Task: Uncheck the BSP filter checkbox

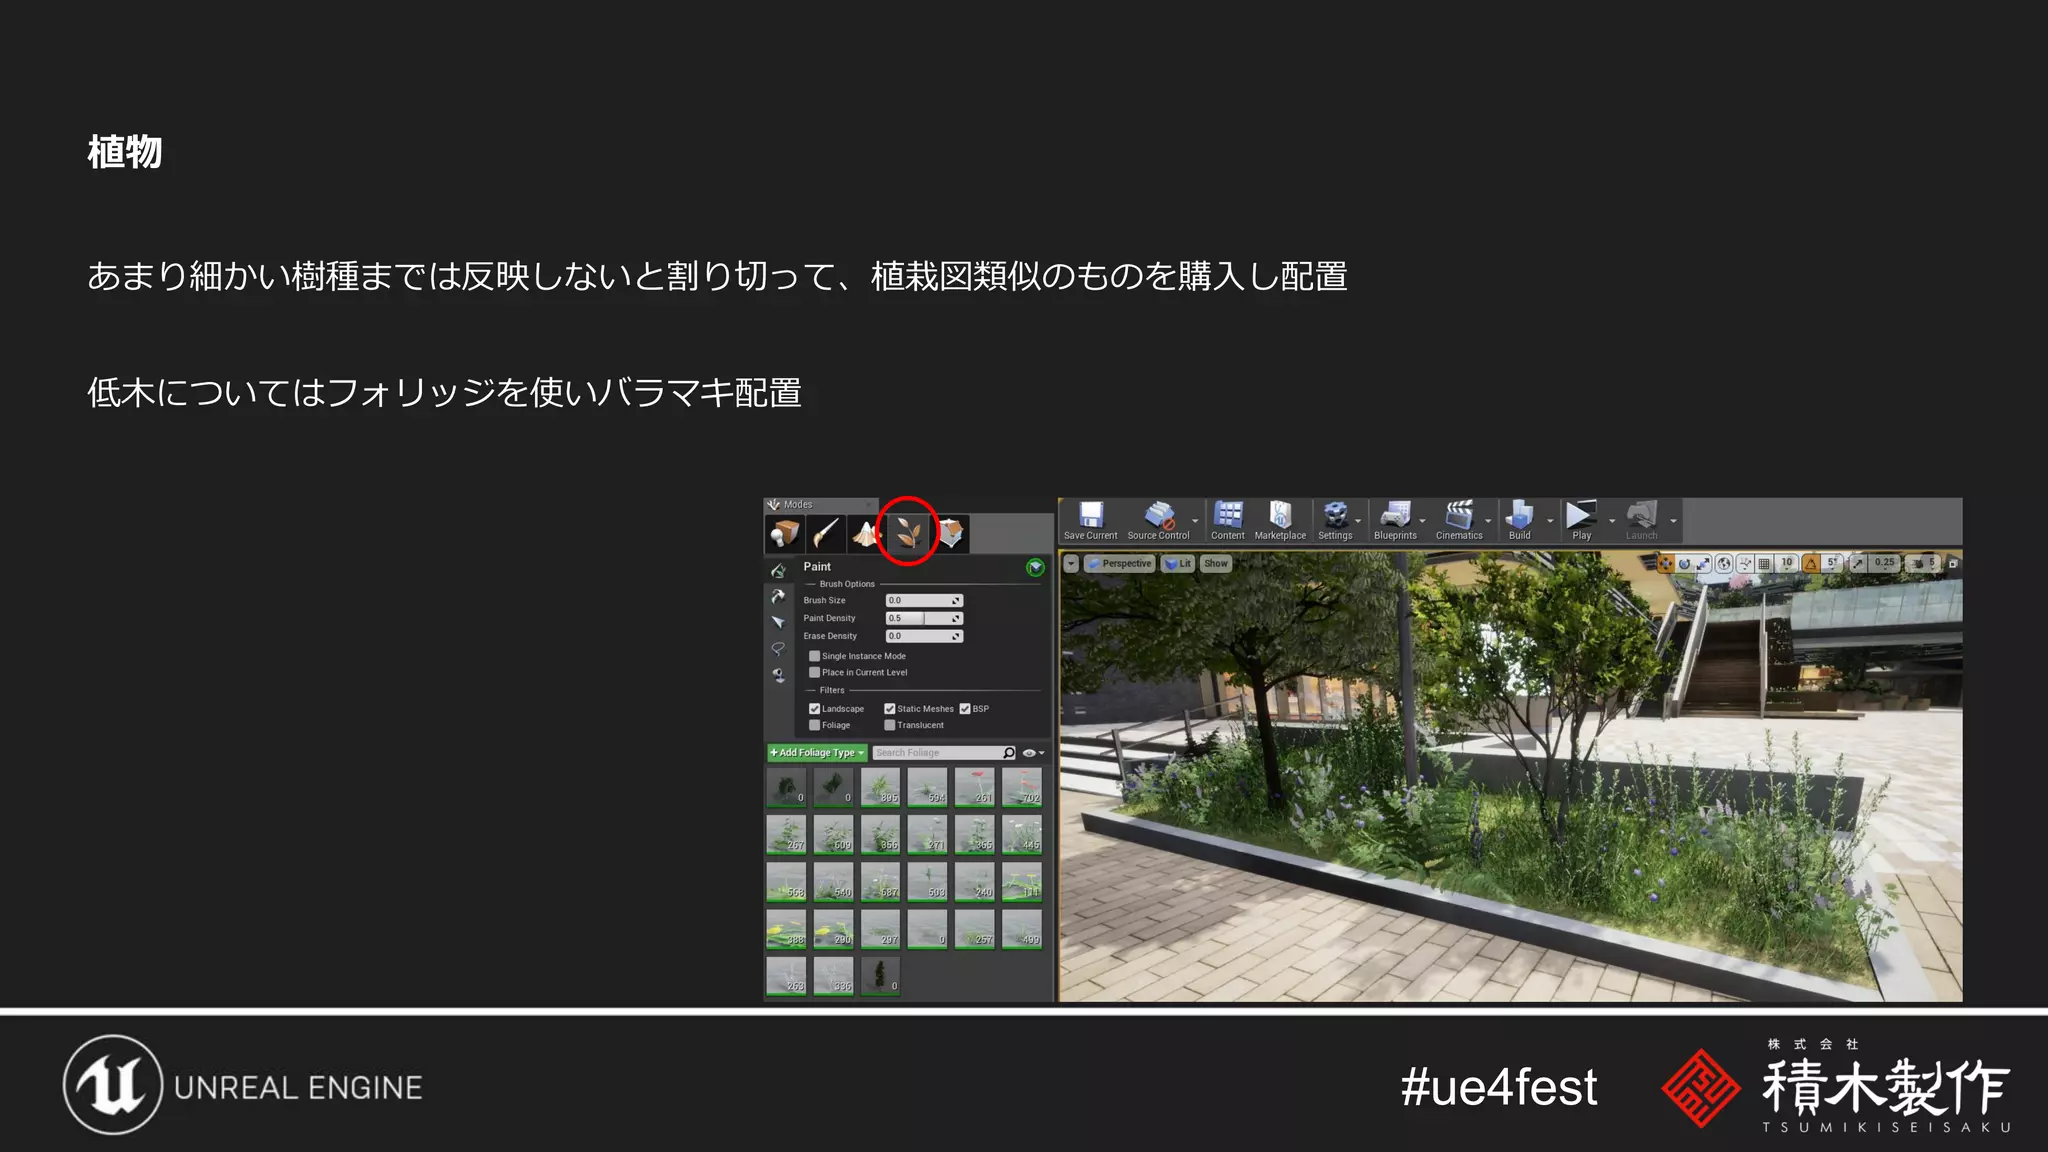Action: tap(965, 709)
